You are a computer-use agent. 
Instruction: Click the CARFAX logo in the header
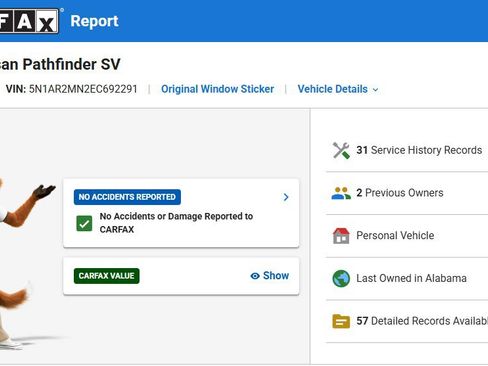29,21
